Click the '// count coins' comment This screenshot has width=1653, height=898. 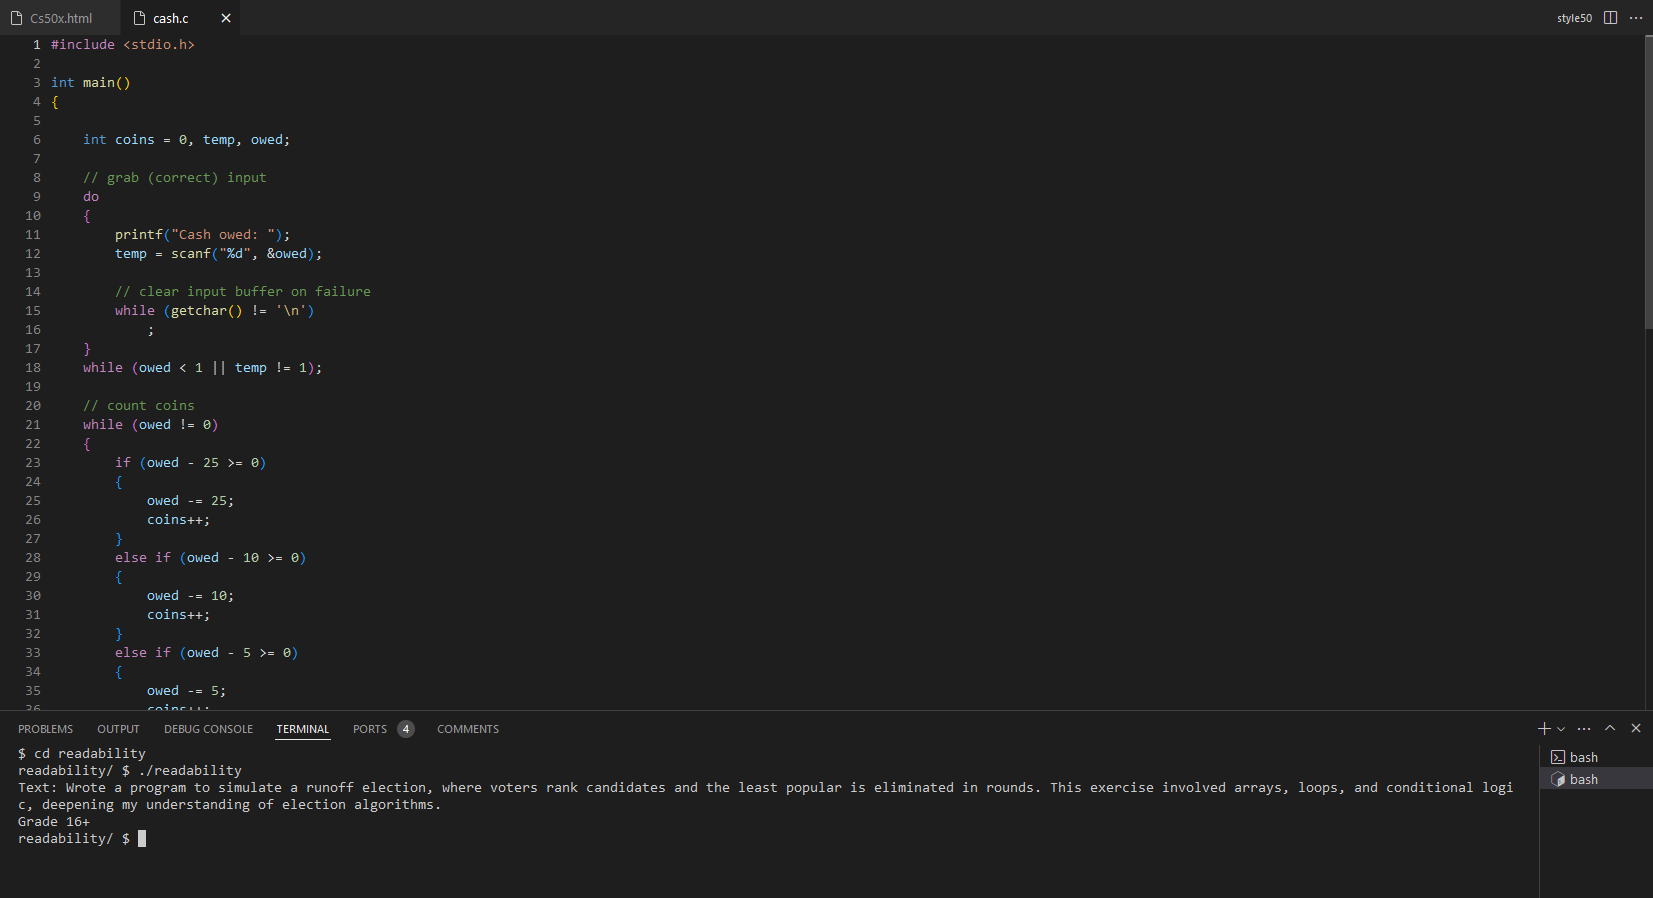click(x=139, y=406)
